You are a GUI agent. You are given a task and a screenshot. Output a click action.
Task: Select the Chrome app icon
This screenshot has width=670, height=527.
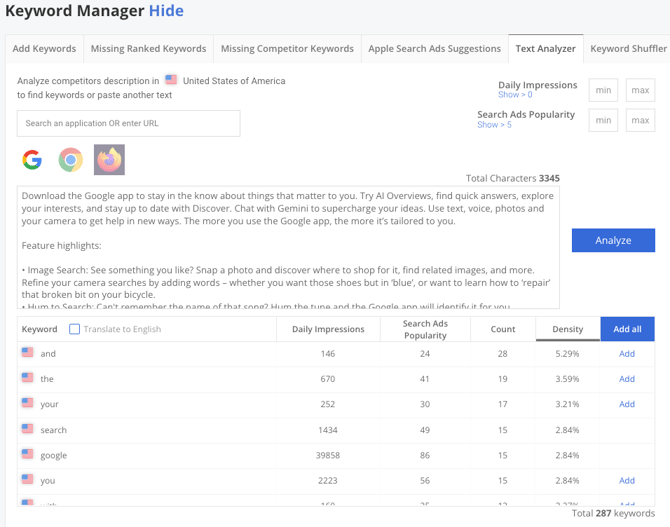(70, 160)
